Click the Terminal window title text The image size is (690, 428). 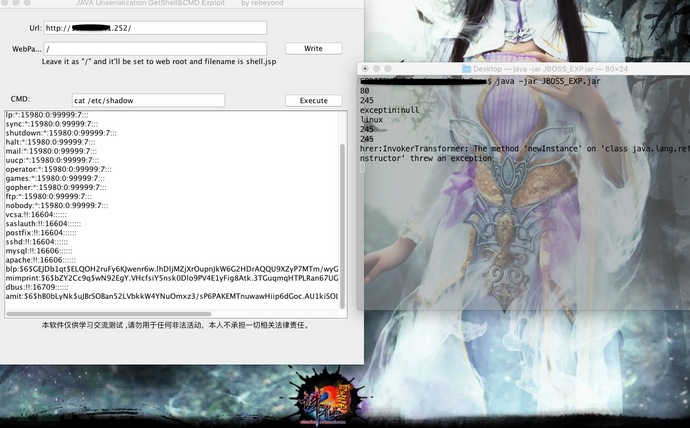[x=551, y=69]
